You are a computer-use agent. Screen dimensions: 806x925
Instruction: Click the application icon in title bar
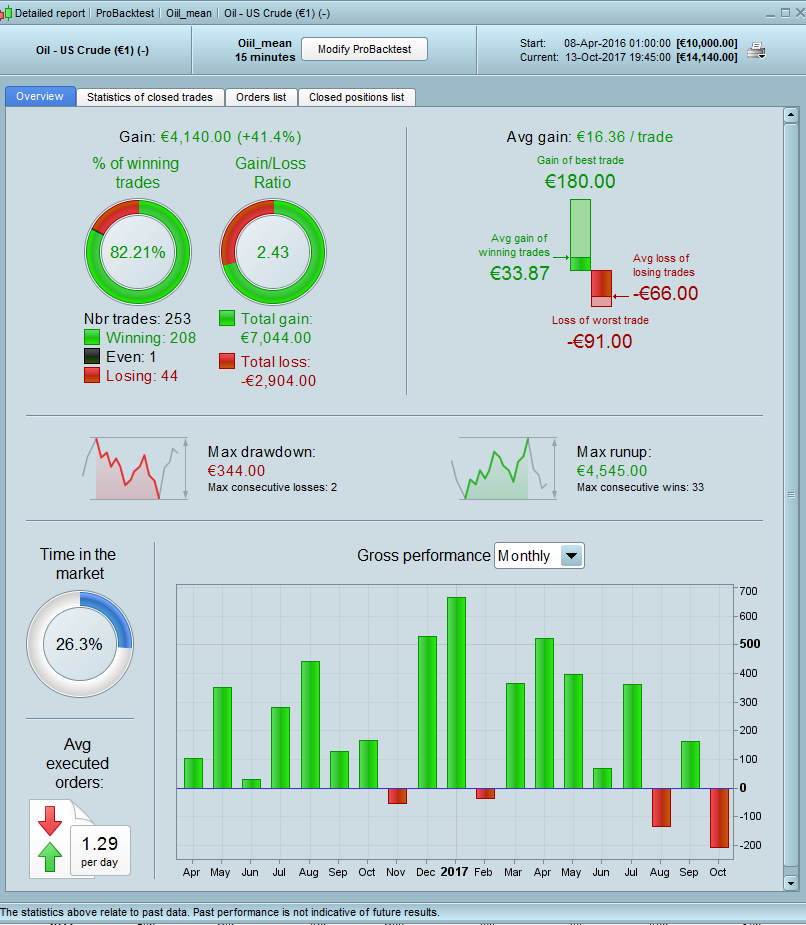click(5, 13)
